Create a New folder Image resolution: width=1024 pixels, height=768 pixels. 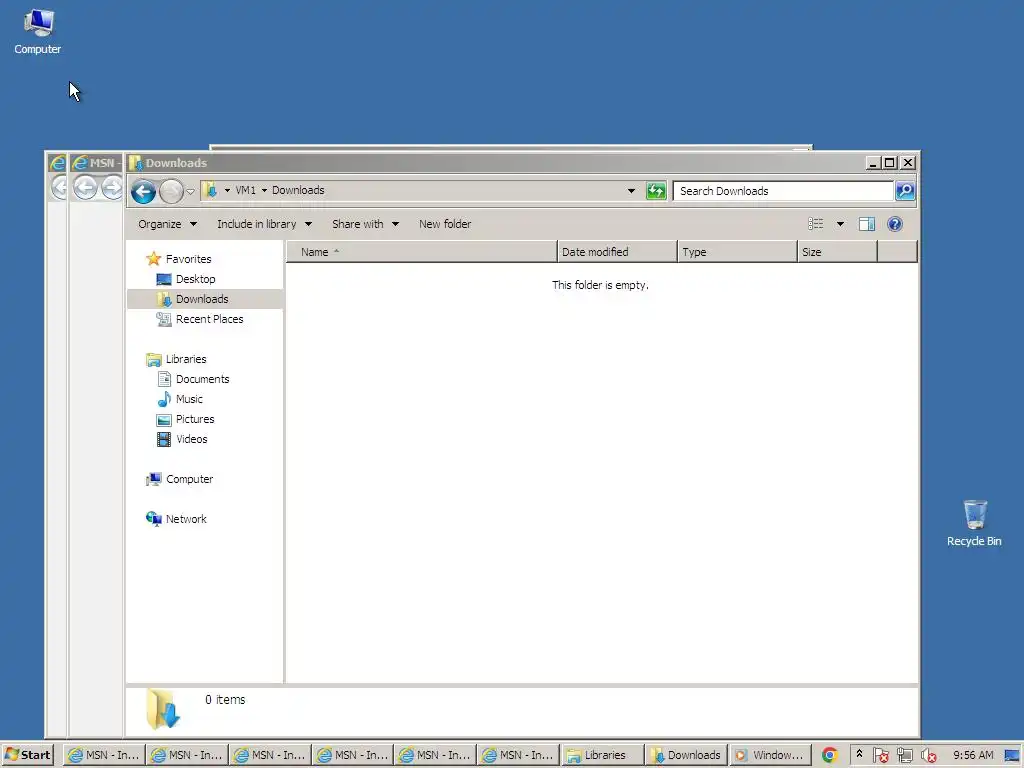[x=445, y=224]
